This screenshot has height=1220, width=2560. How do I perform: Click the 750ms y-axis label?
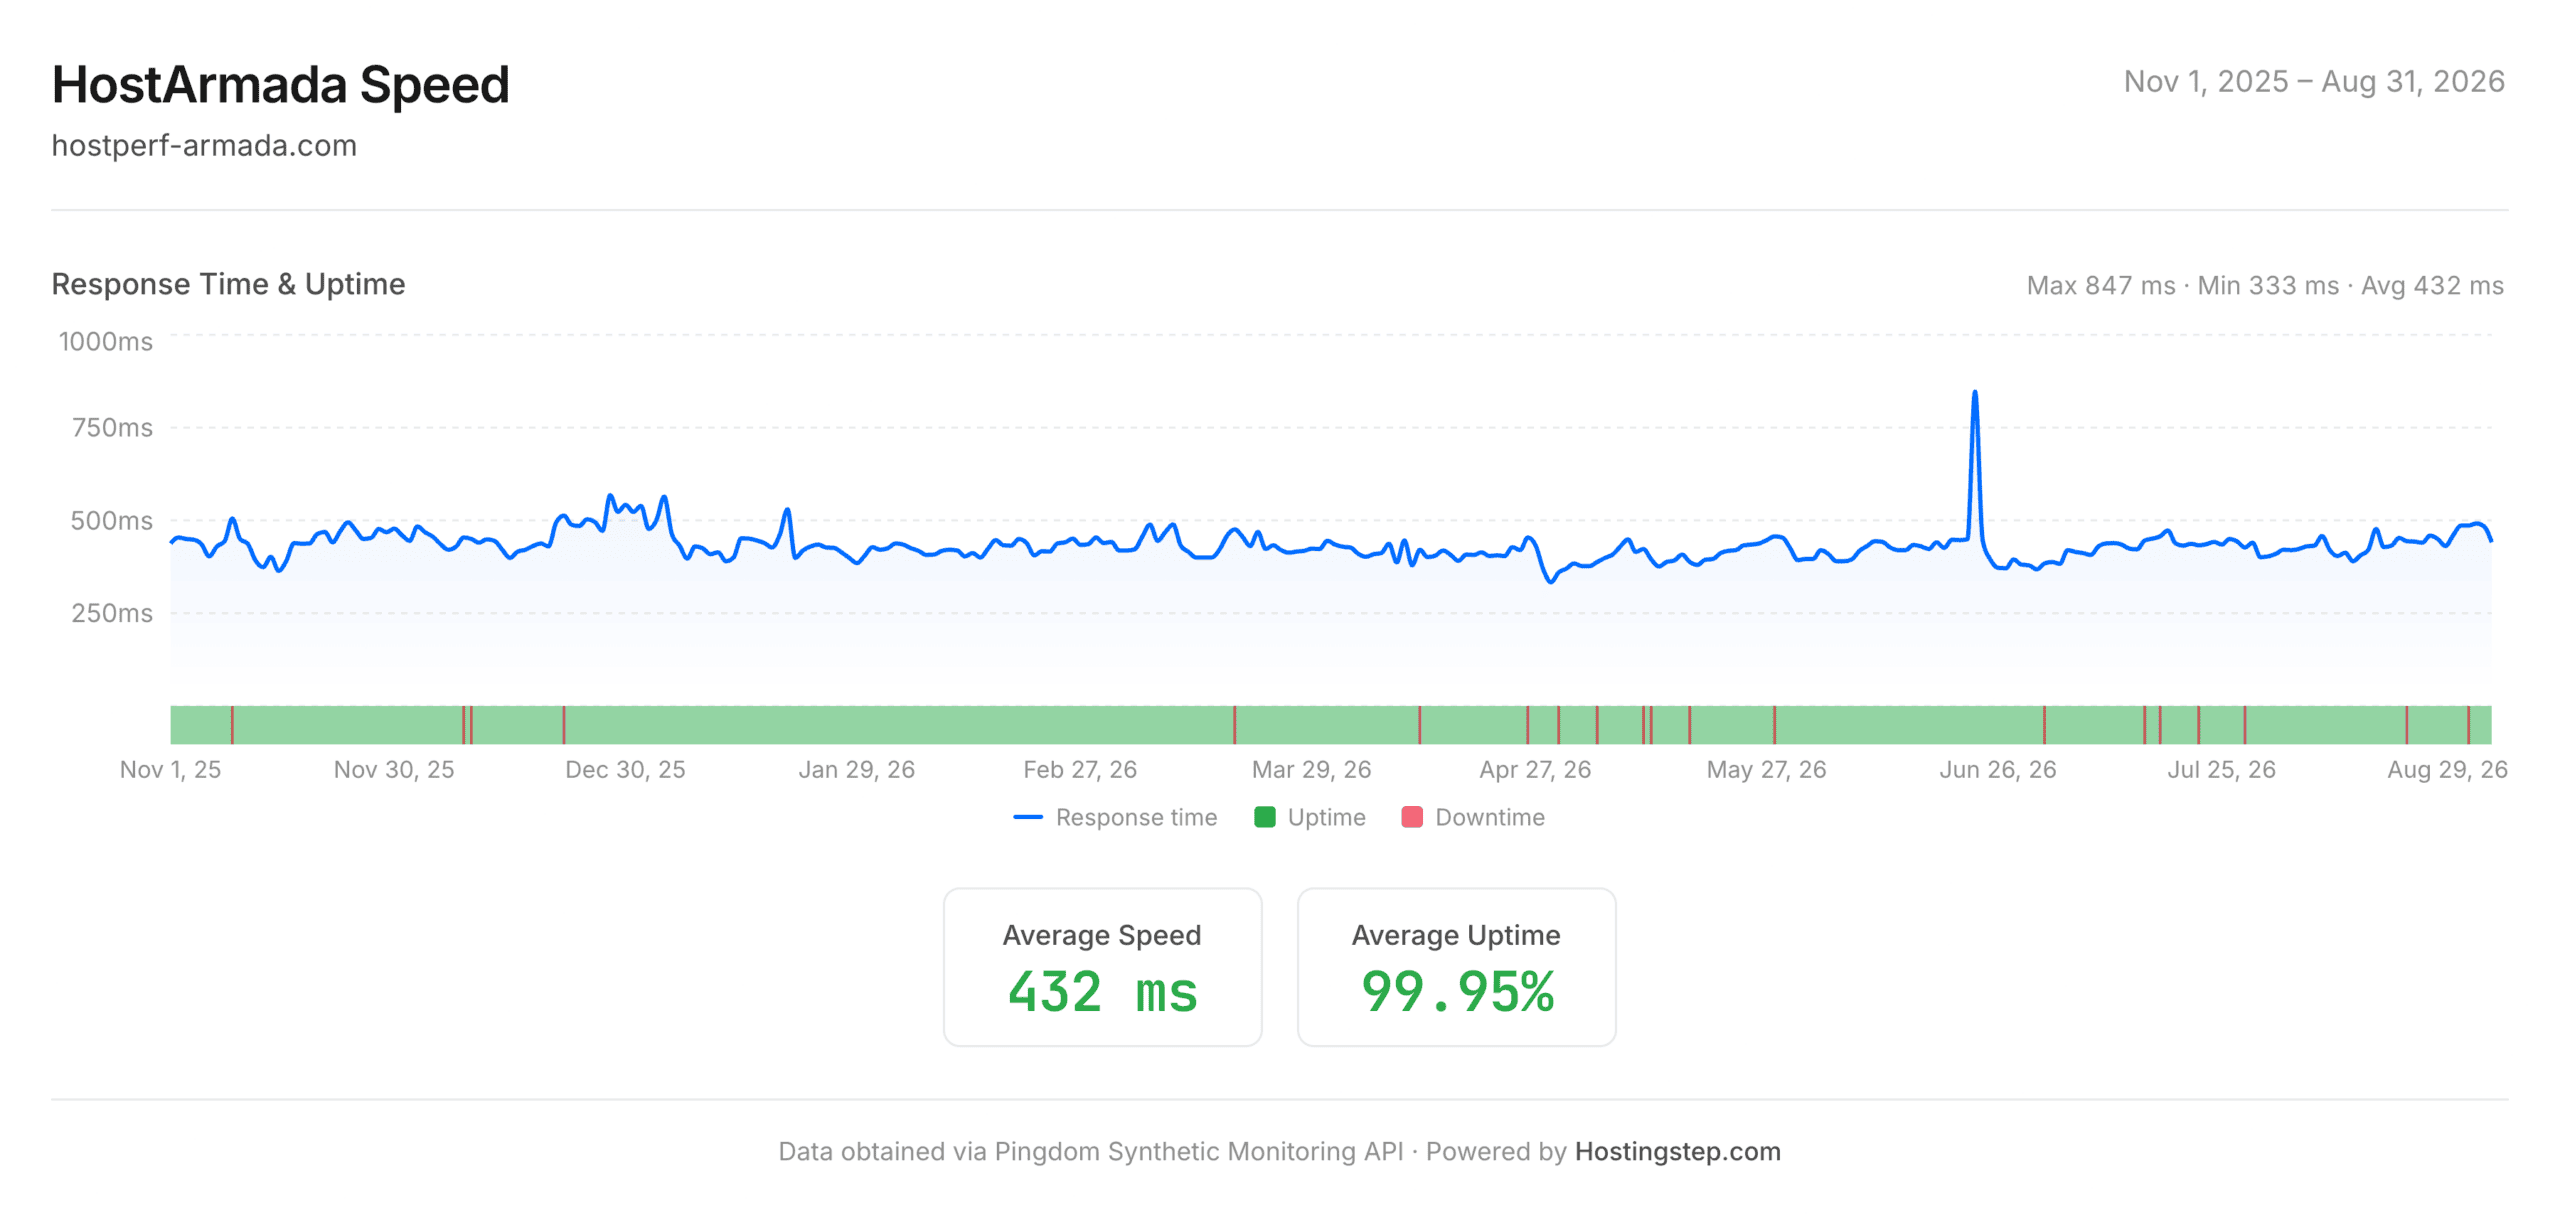click(x=112, y=428)
